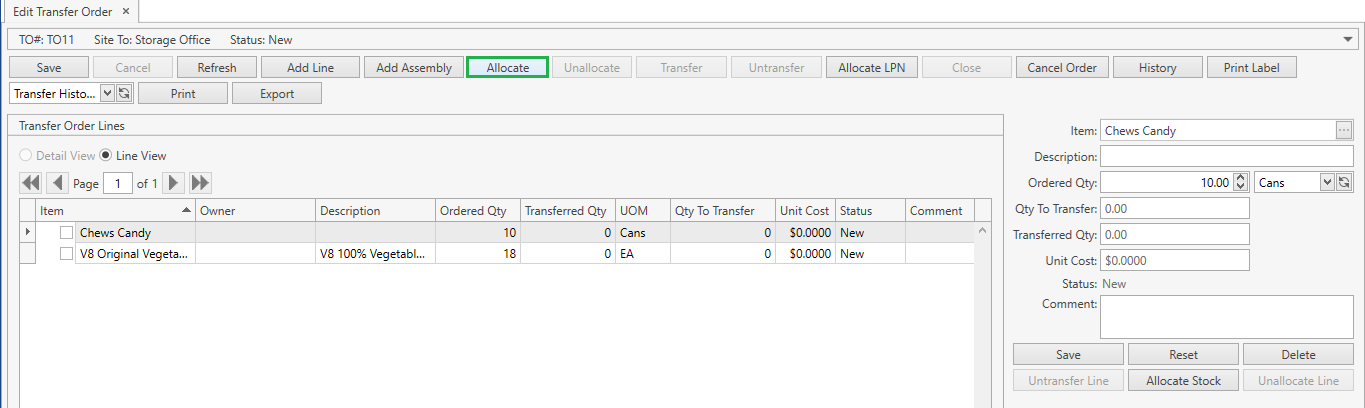Tick the Chews Candy row checkbox
This screenshot has width=1365, height=408.
pos(66,233)
